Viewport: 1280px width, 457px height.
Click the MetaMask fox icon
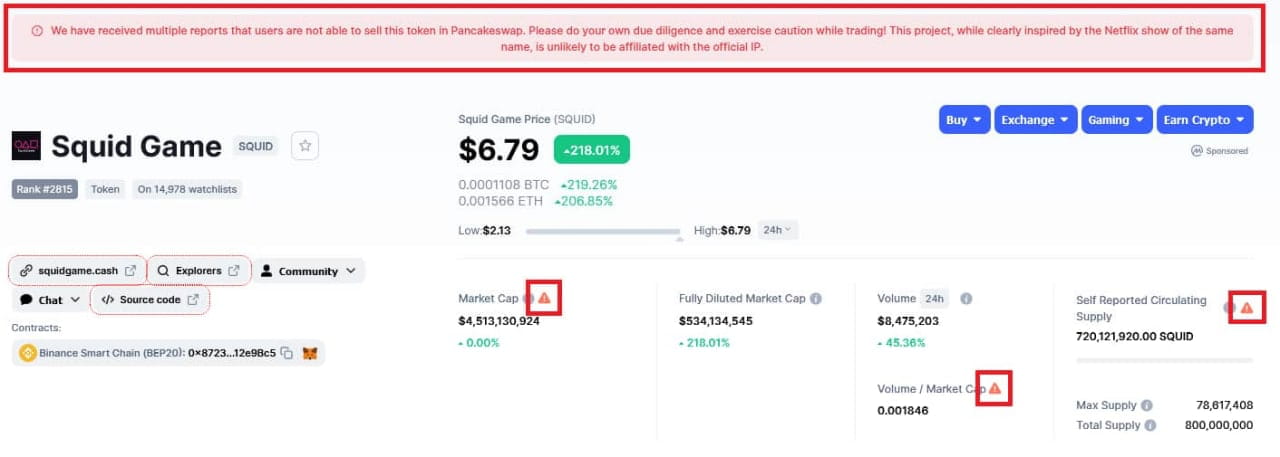point(310,353)
